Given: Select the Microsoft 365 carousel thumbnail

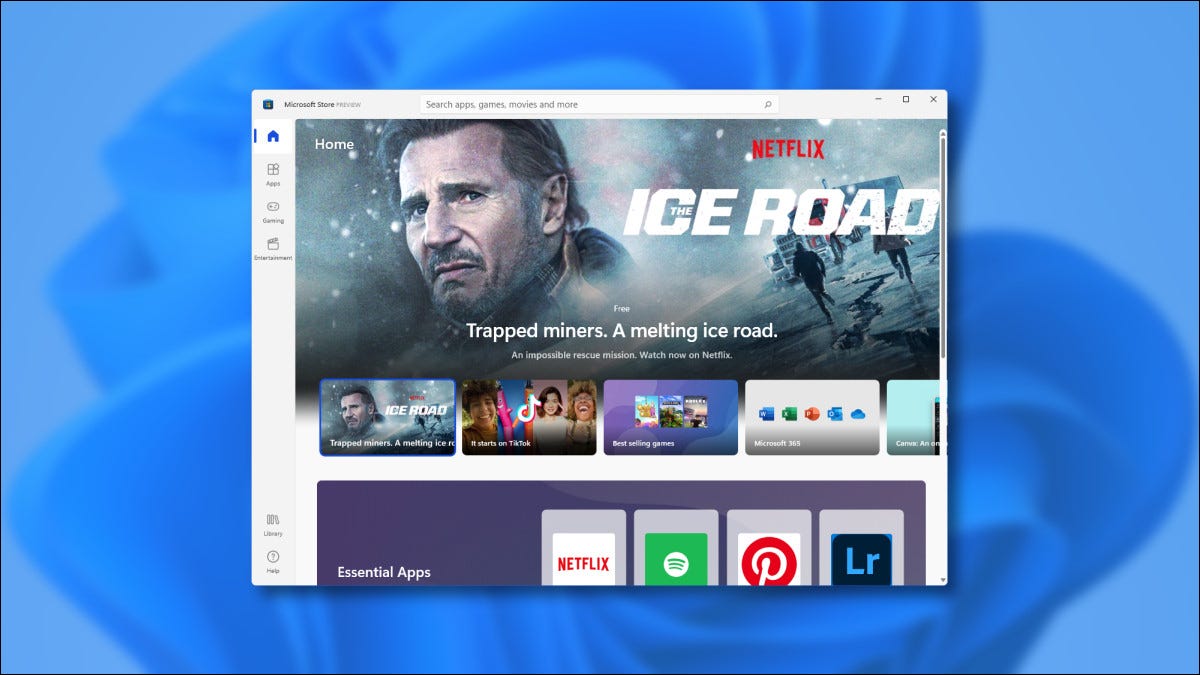Looking at the screenshot, I should pyautogui.click(x=812, y=417).
